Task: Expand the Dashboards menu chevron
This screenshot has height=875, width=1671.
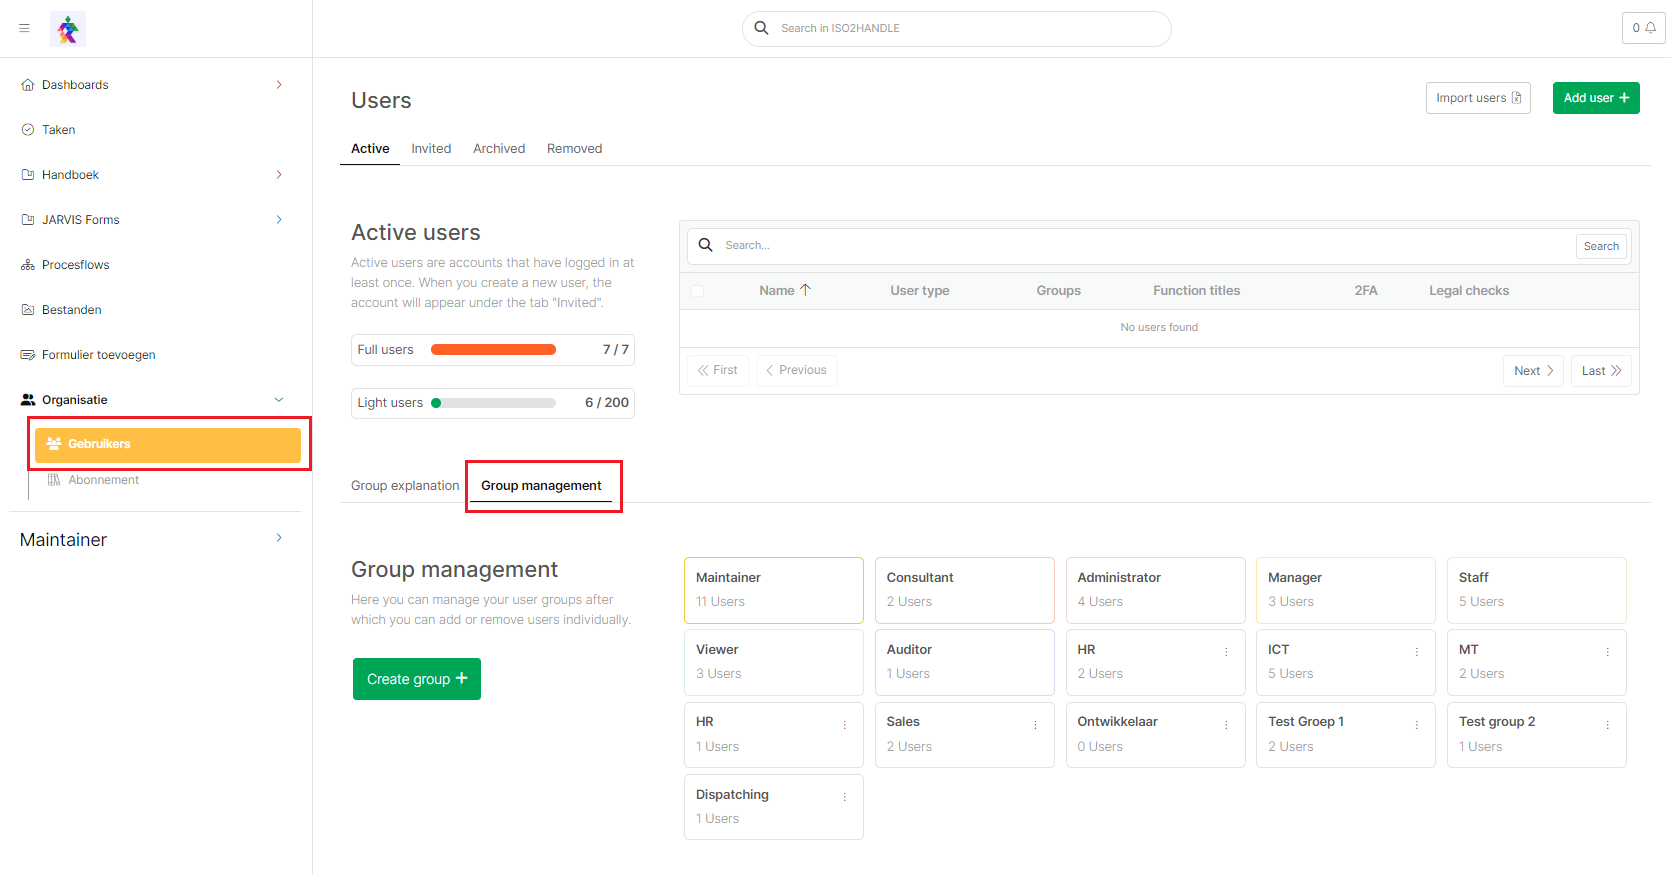Action: [279, 85]
